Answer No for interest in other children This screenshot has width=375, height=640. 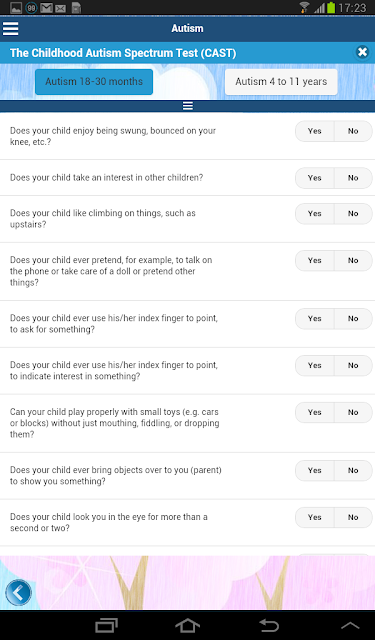353,178
